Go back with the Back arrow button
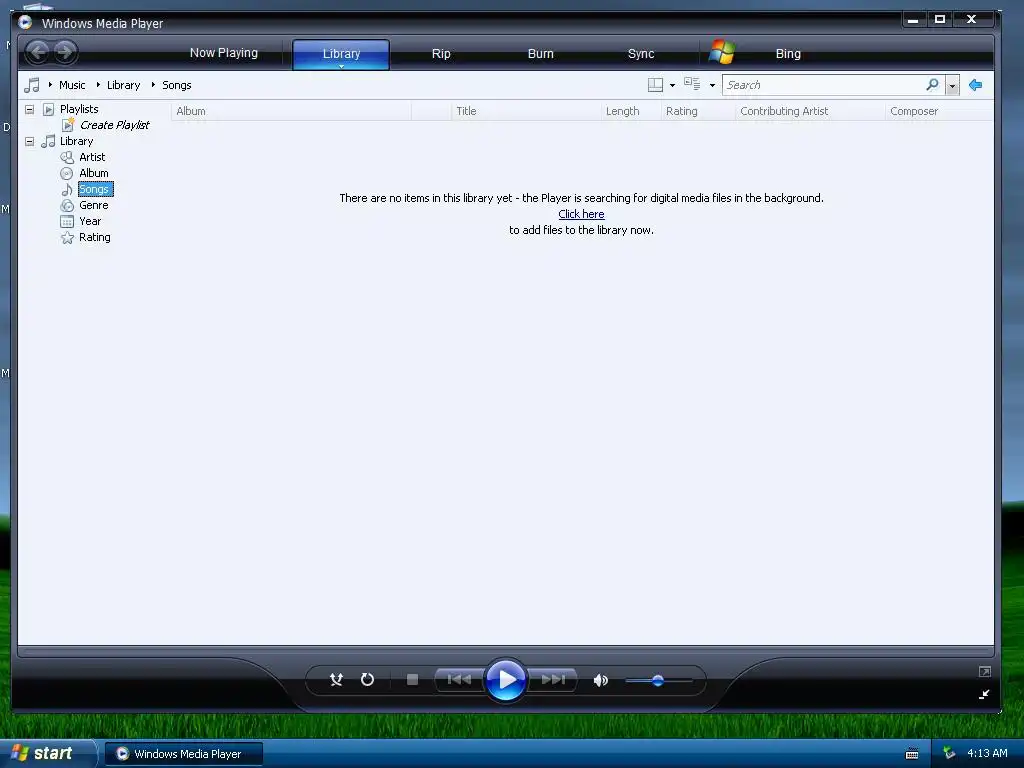Screen dimensions: 1024x768 point(38,52)
